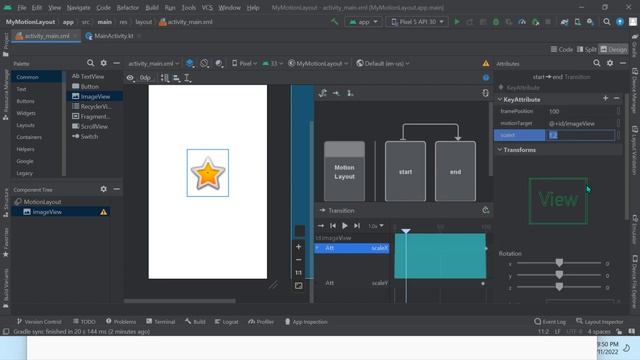Switch to Split view mode
Screen dimensions: 640x360
click(x=587, y=49)
